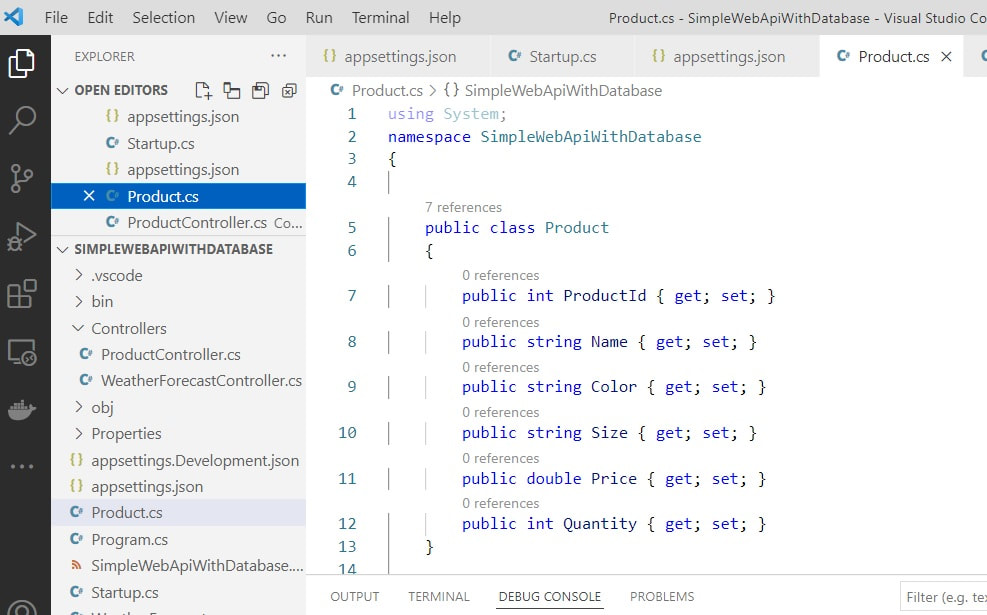Image resolution: width=987 pixels, height=615 pixels.
Task: Close Product.cs in Open Editors list
Action: coord(89,196)
